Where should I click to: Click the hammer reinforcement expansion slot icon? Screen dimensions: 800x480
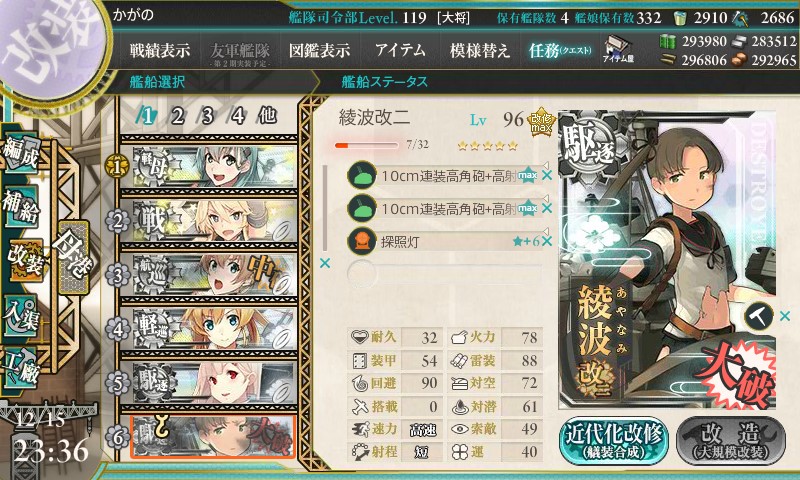click(x=759, y=316)
